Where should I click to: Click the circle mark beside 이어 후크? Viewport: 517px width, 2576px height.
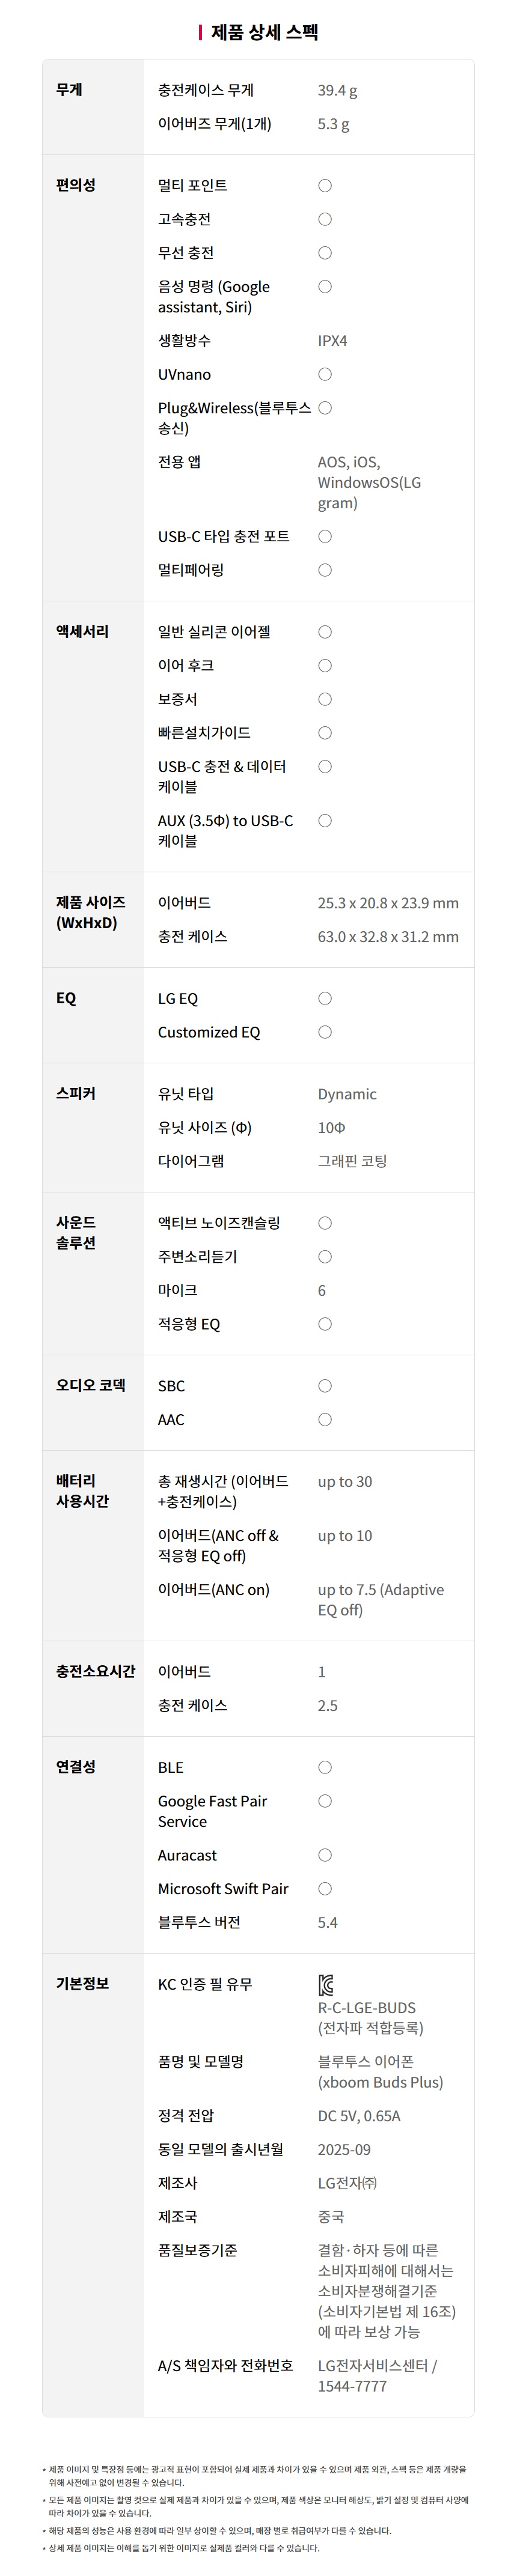tap(325, 665)
